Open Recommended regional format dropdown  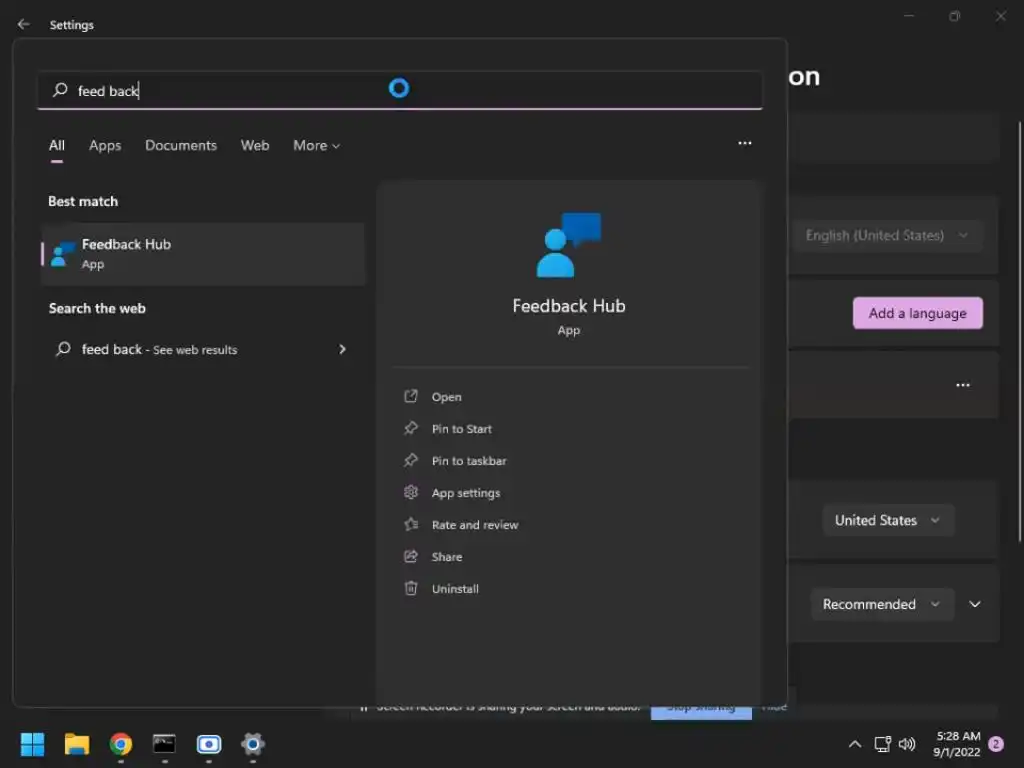[882, 604]
